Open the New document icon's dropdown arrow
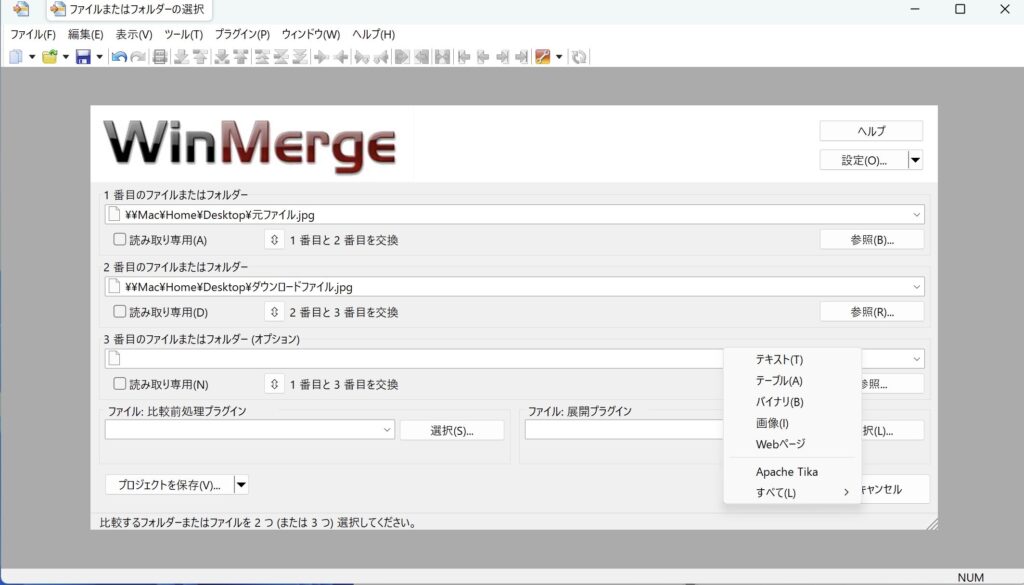Viewport: 1024px width, 585px height. point(32,57)
